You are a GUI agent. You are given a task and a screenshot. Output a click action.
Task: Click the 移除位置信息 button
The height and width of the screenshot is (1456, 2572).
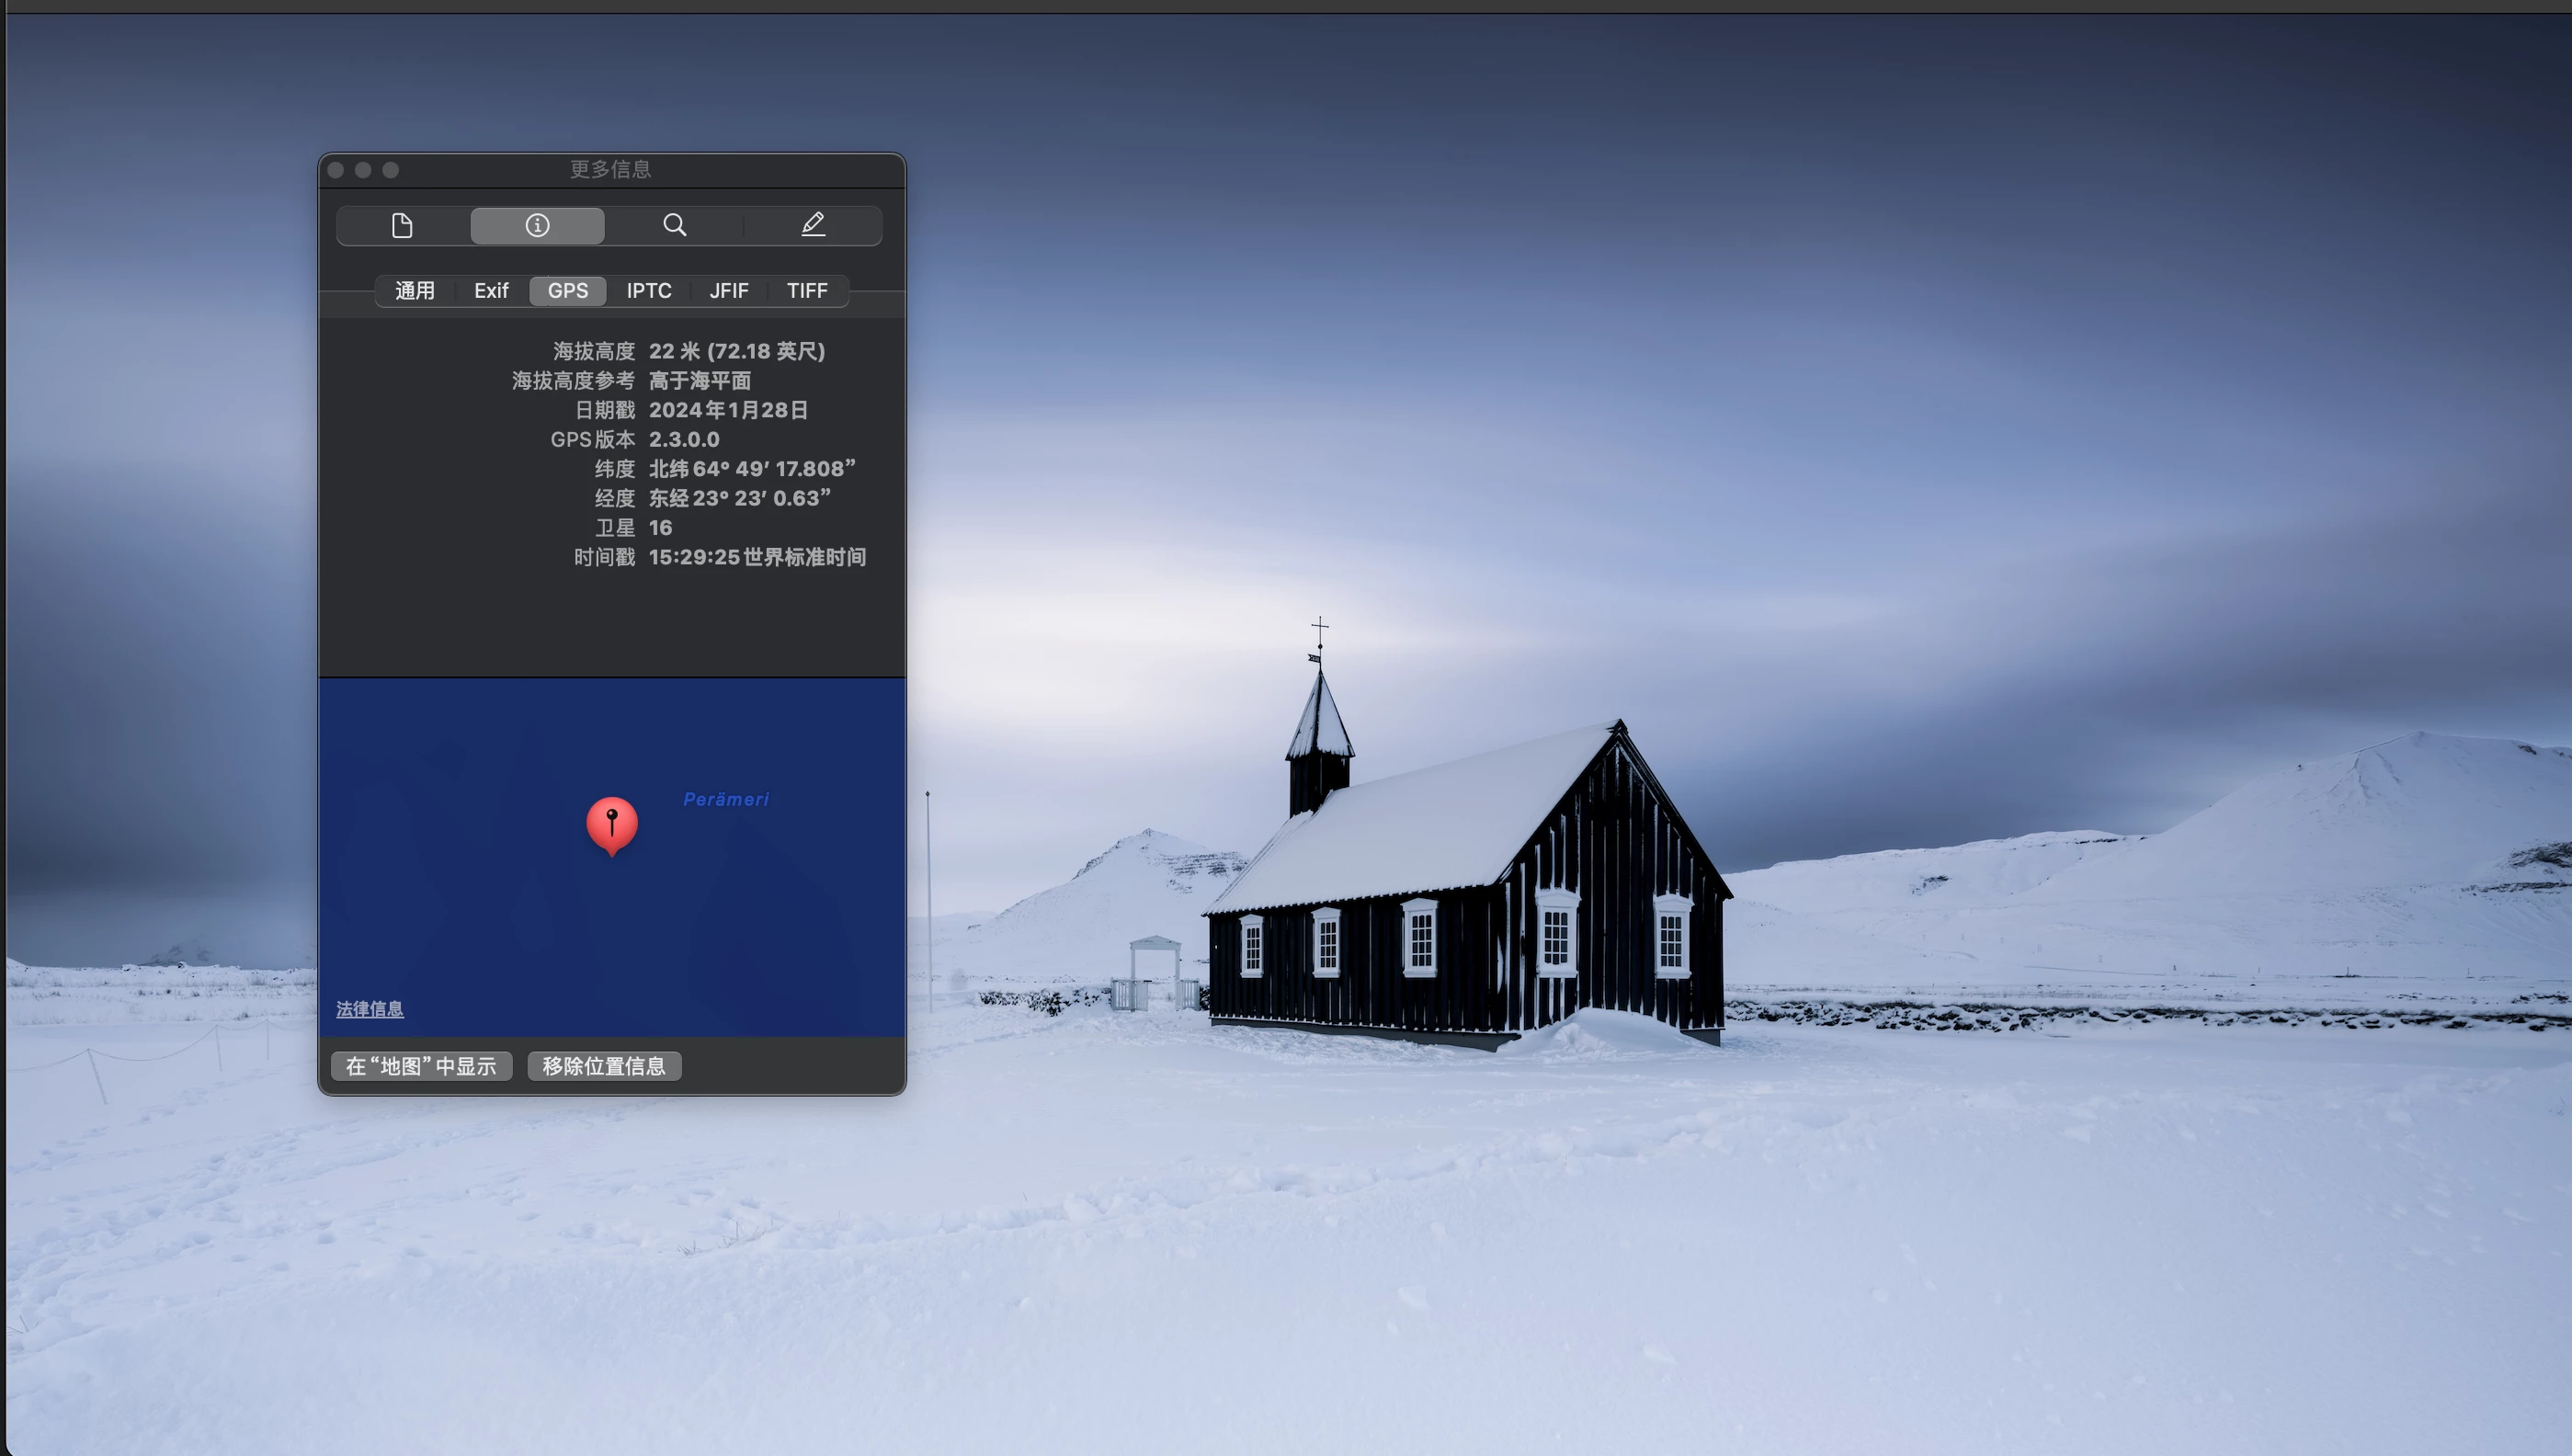[x=604, y=1066]
